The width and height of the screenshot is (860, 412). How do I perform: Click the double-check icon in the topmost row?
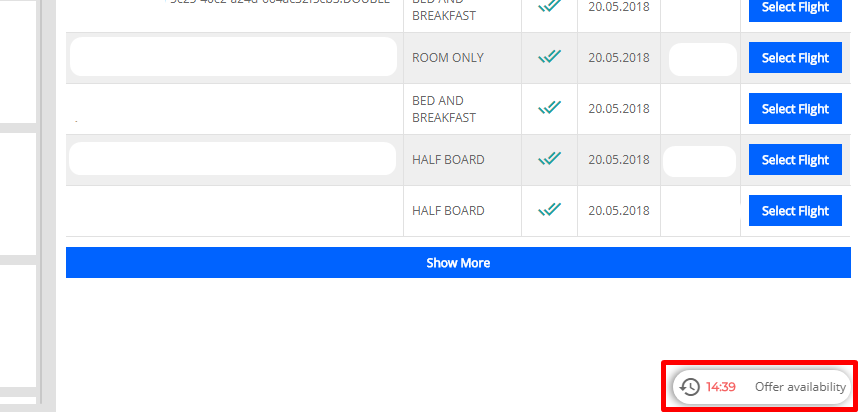[x=549, y=6]
